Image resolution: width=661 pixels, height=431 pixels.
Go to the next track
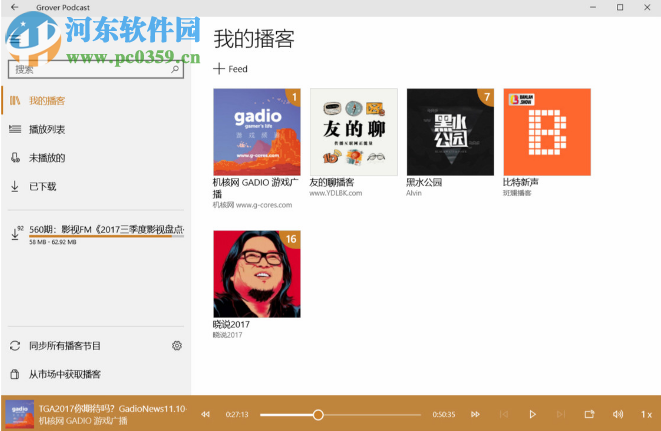tap(561, 414)
